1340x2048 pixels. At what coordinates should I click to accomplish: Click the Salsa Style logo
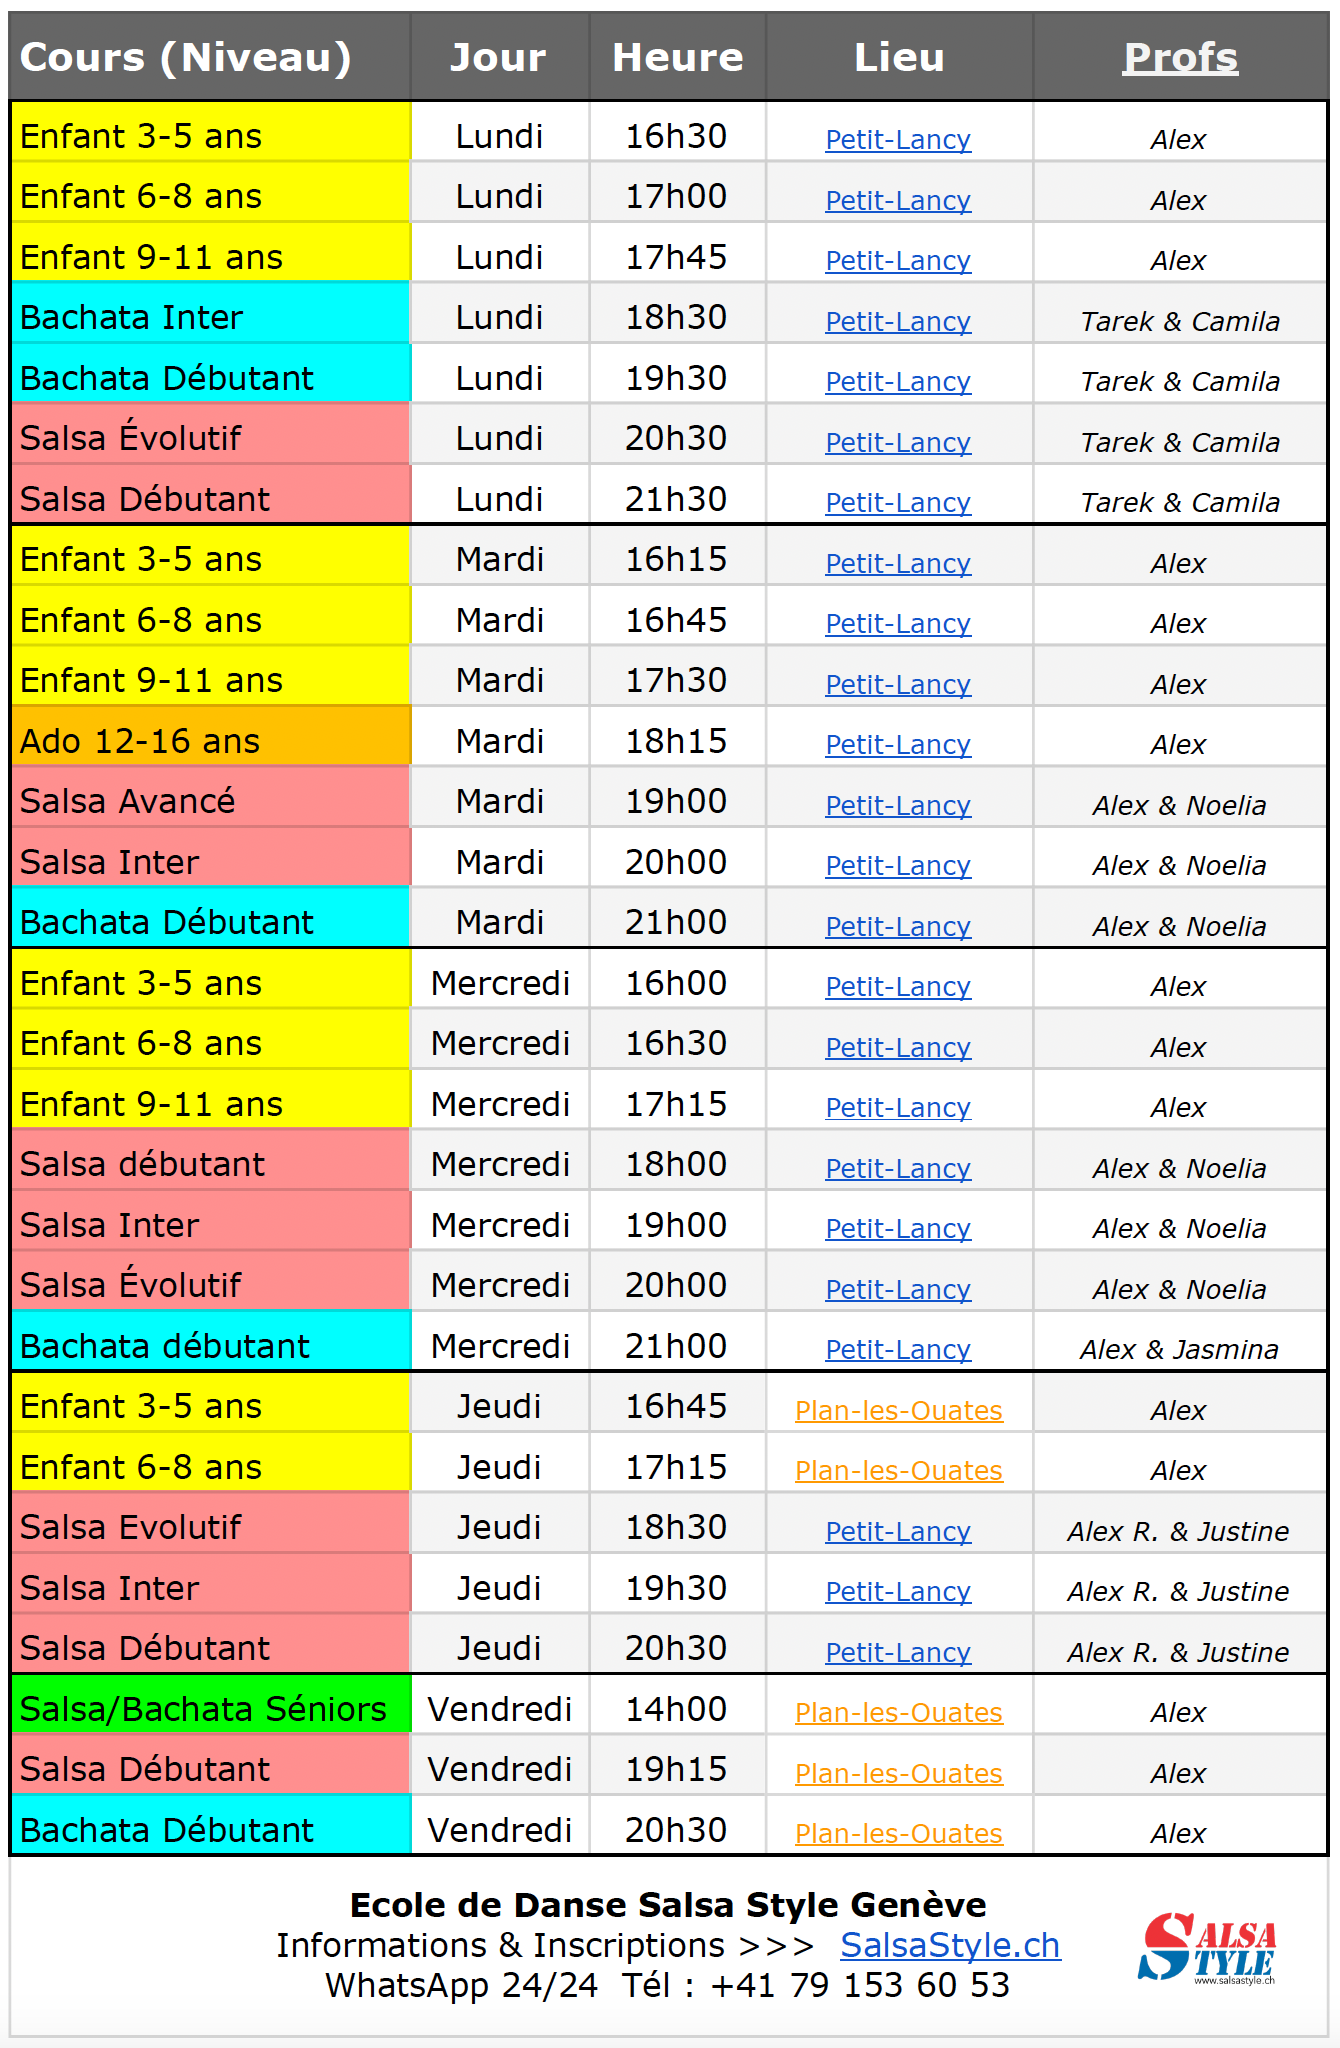1207,1947
